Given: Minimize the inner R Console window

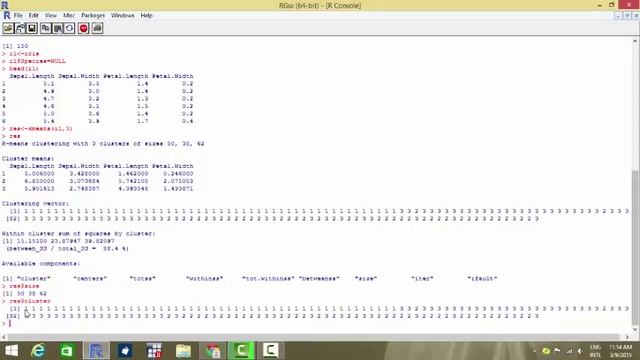Looking at the screenshot, I should [618, 16].
